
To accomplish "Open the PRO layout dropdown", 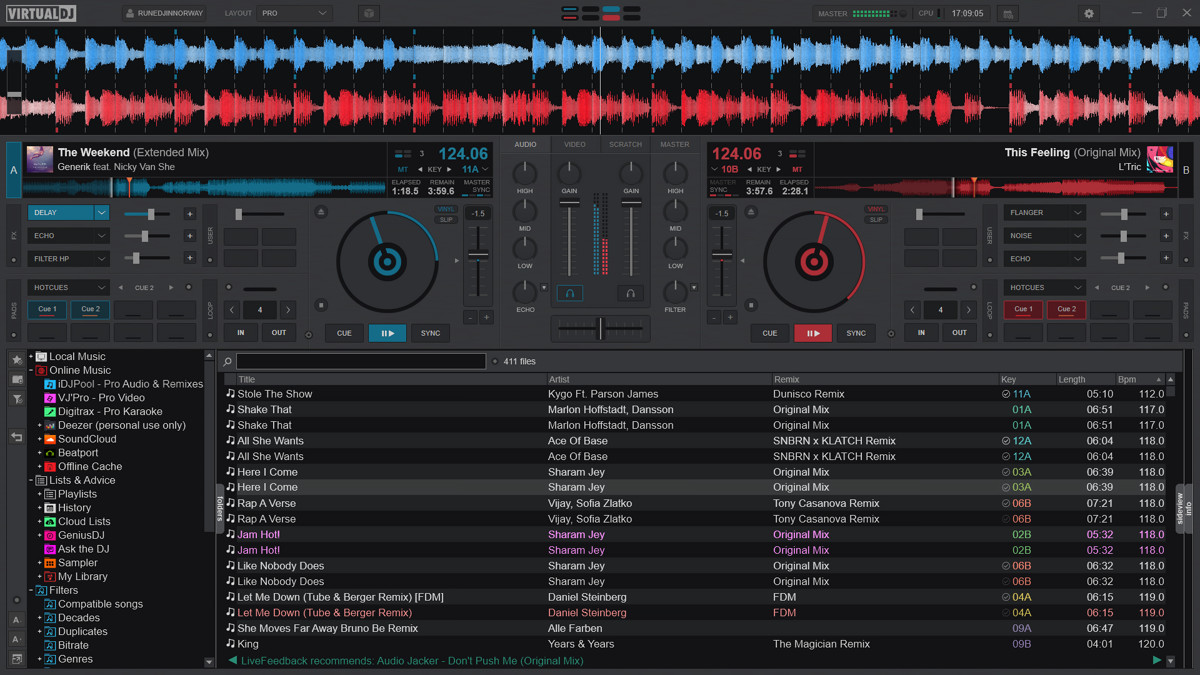I will pyautogui.click(x=294, y=14).
